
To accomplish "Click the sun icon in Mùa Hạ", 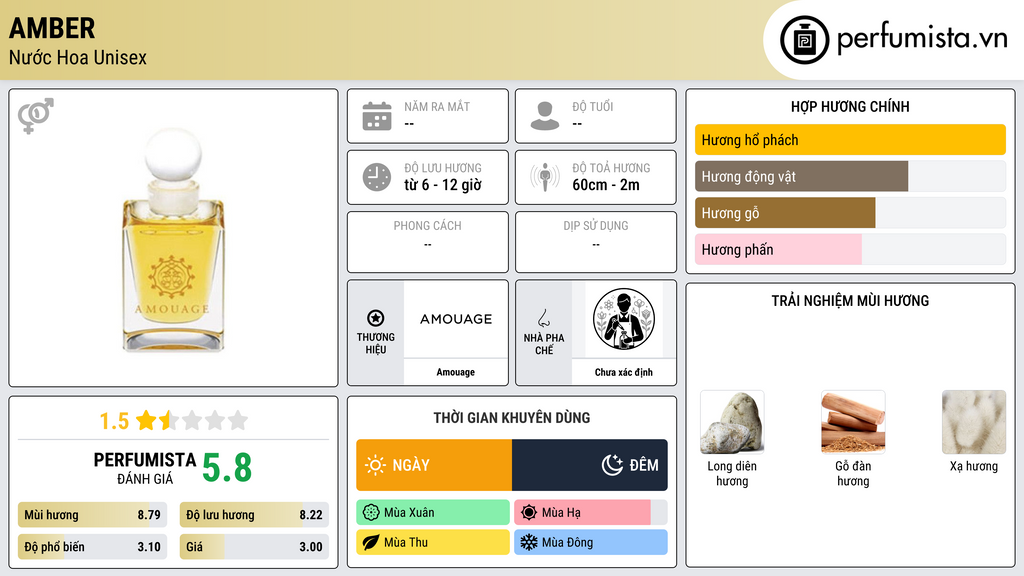I will (529, 513).
